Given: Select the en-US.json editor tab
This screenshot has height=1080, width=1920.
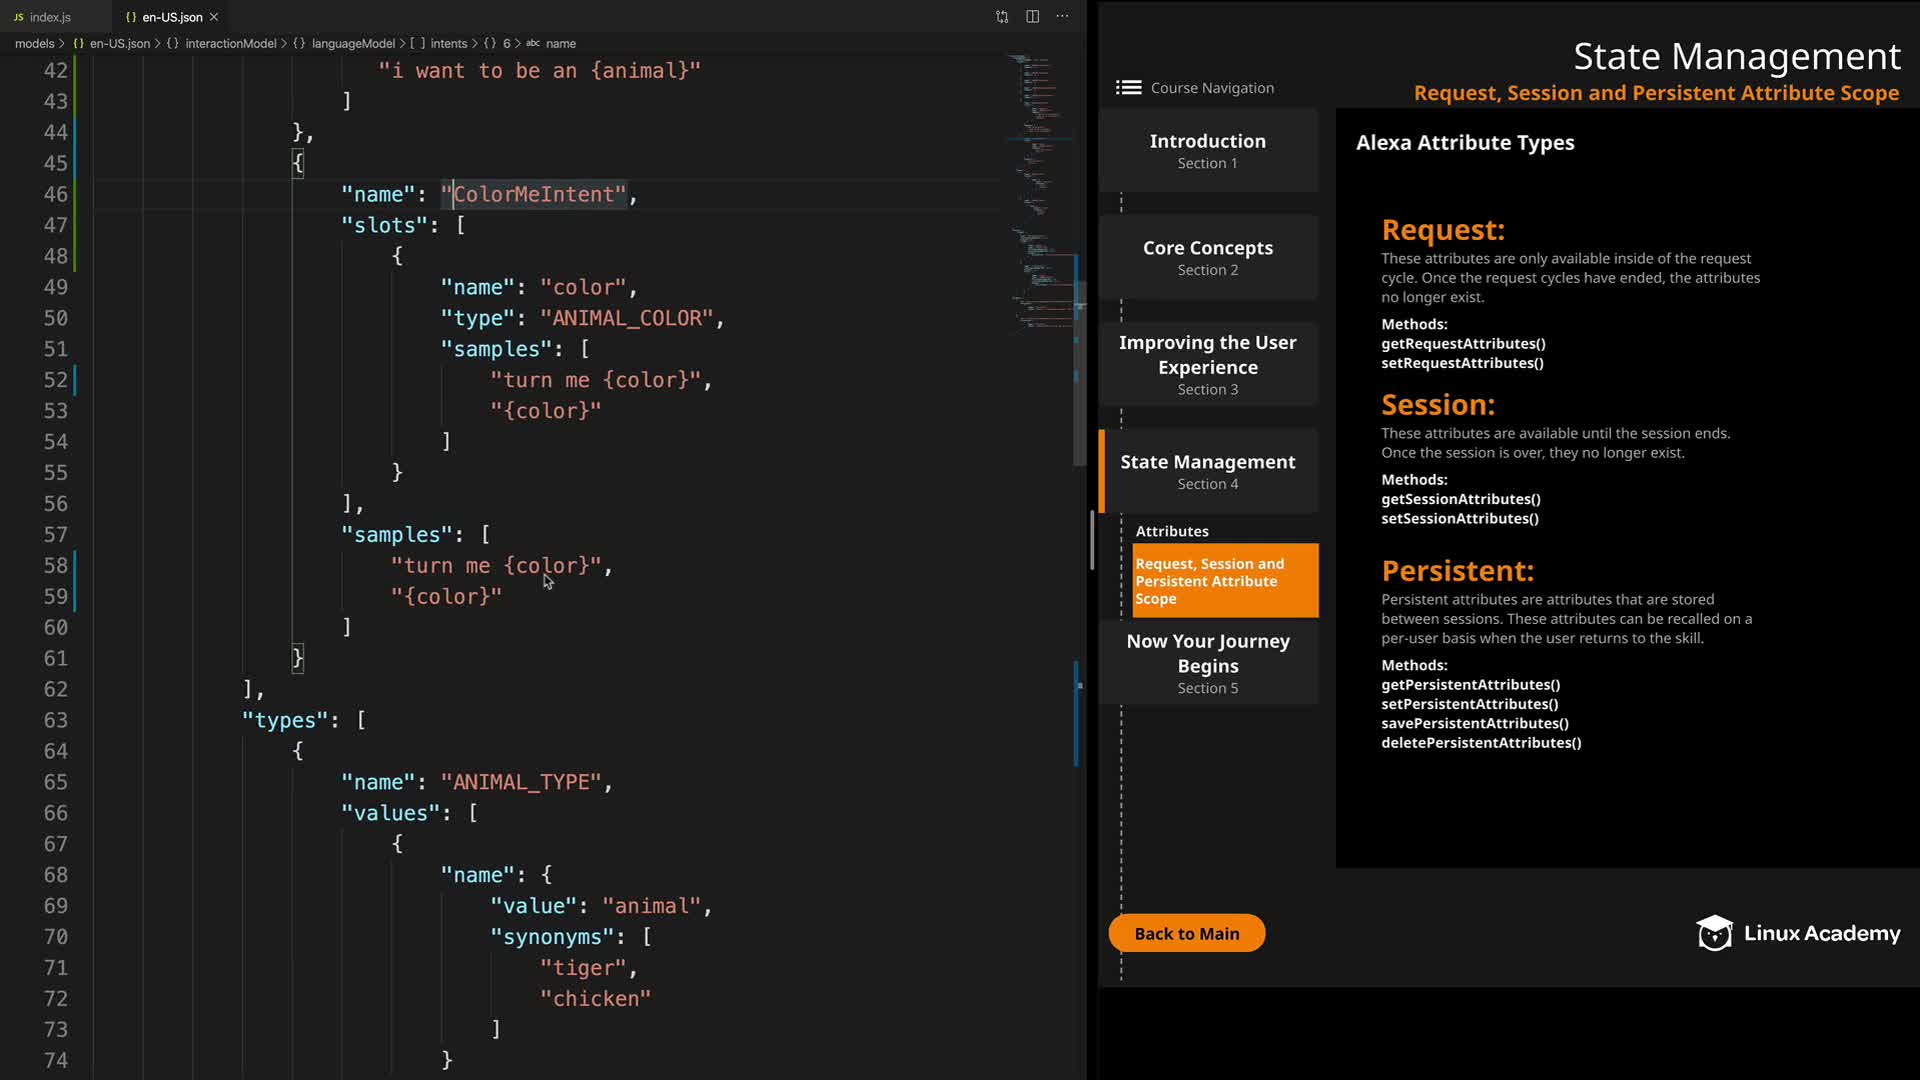Looking at the screenshot, I should (171, 17).
